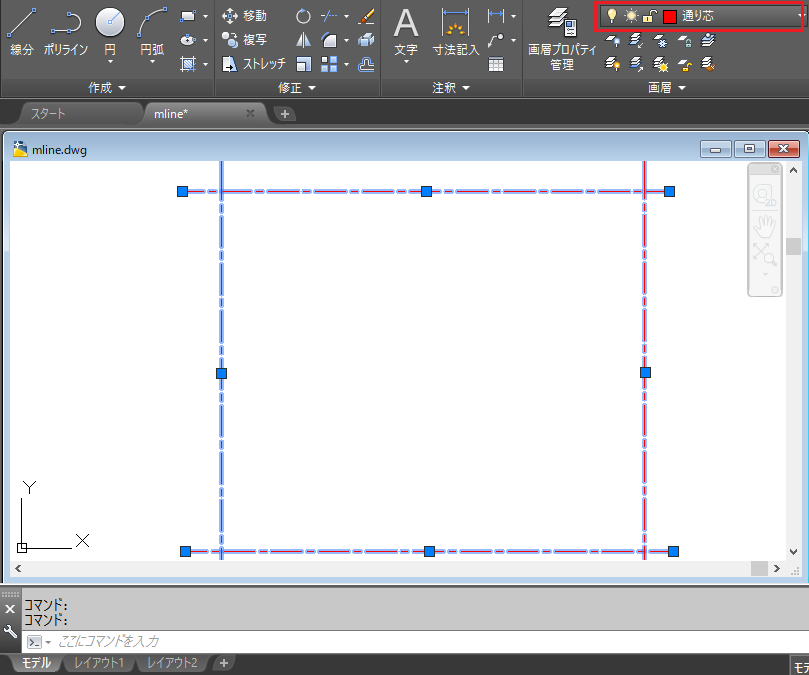The image size is (809, 675).
Task: Select the ポリライン (Polyline) tool
Action: pos(66,31)
